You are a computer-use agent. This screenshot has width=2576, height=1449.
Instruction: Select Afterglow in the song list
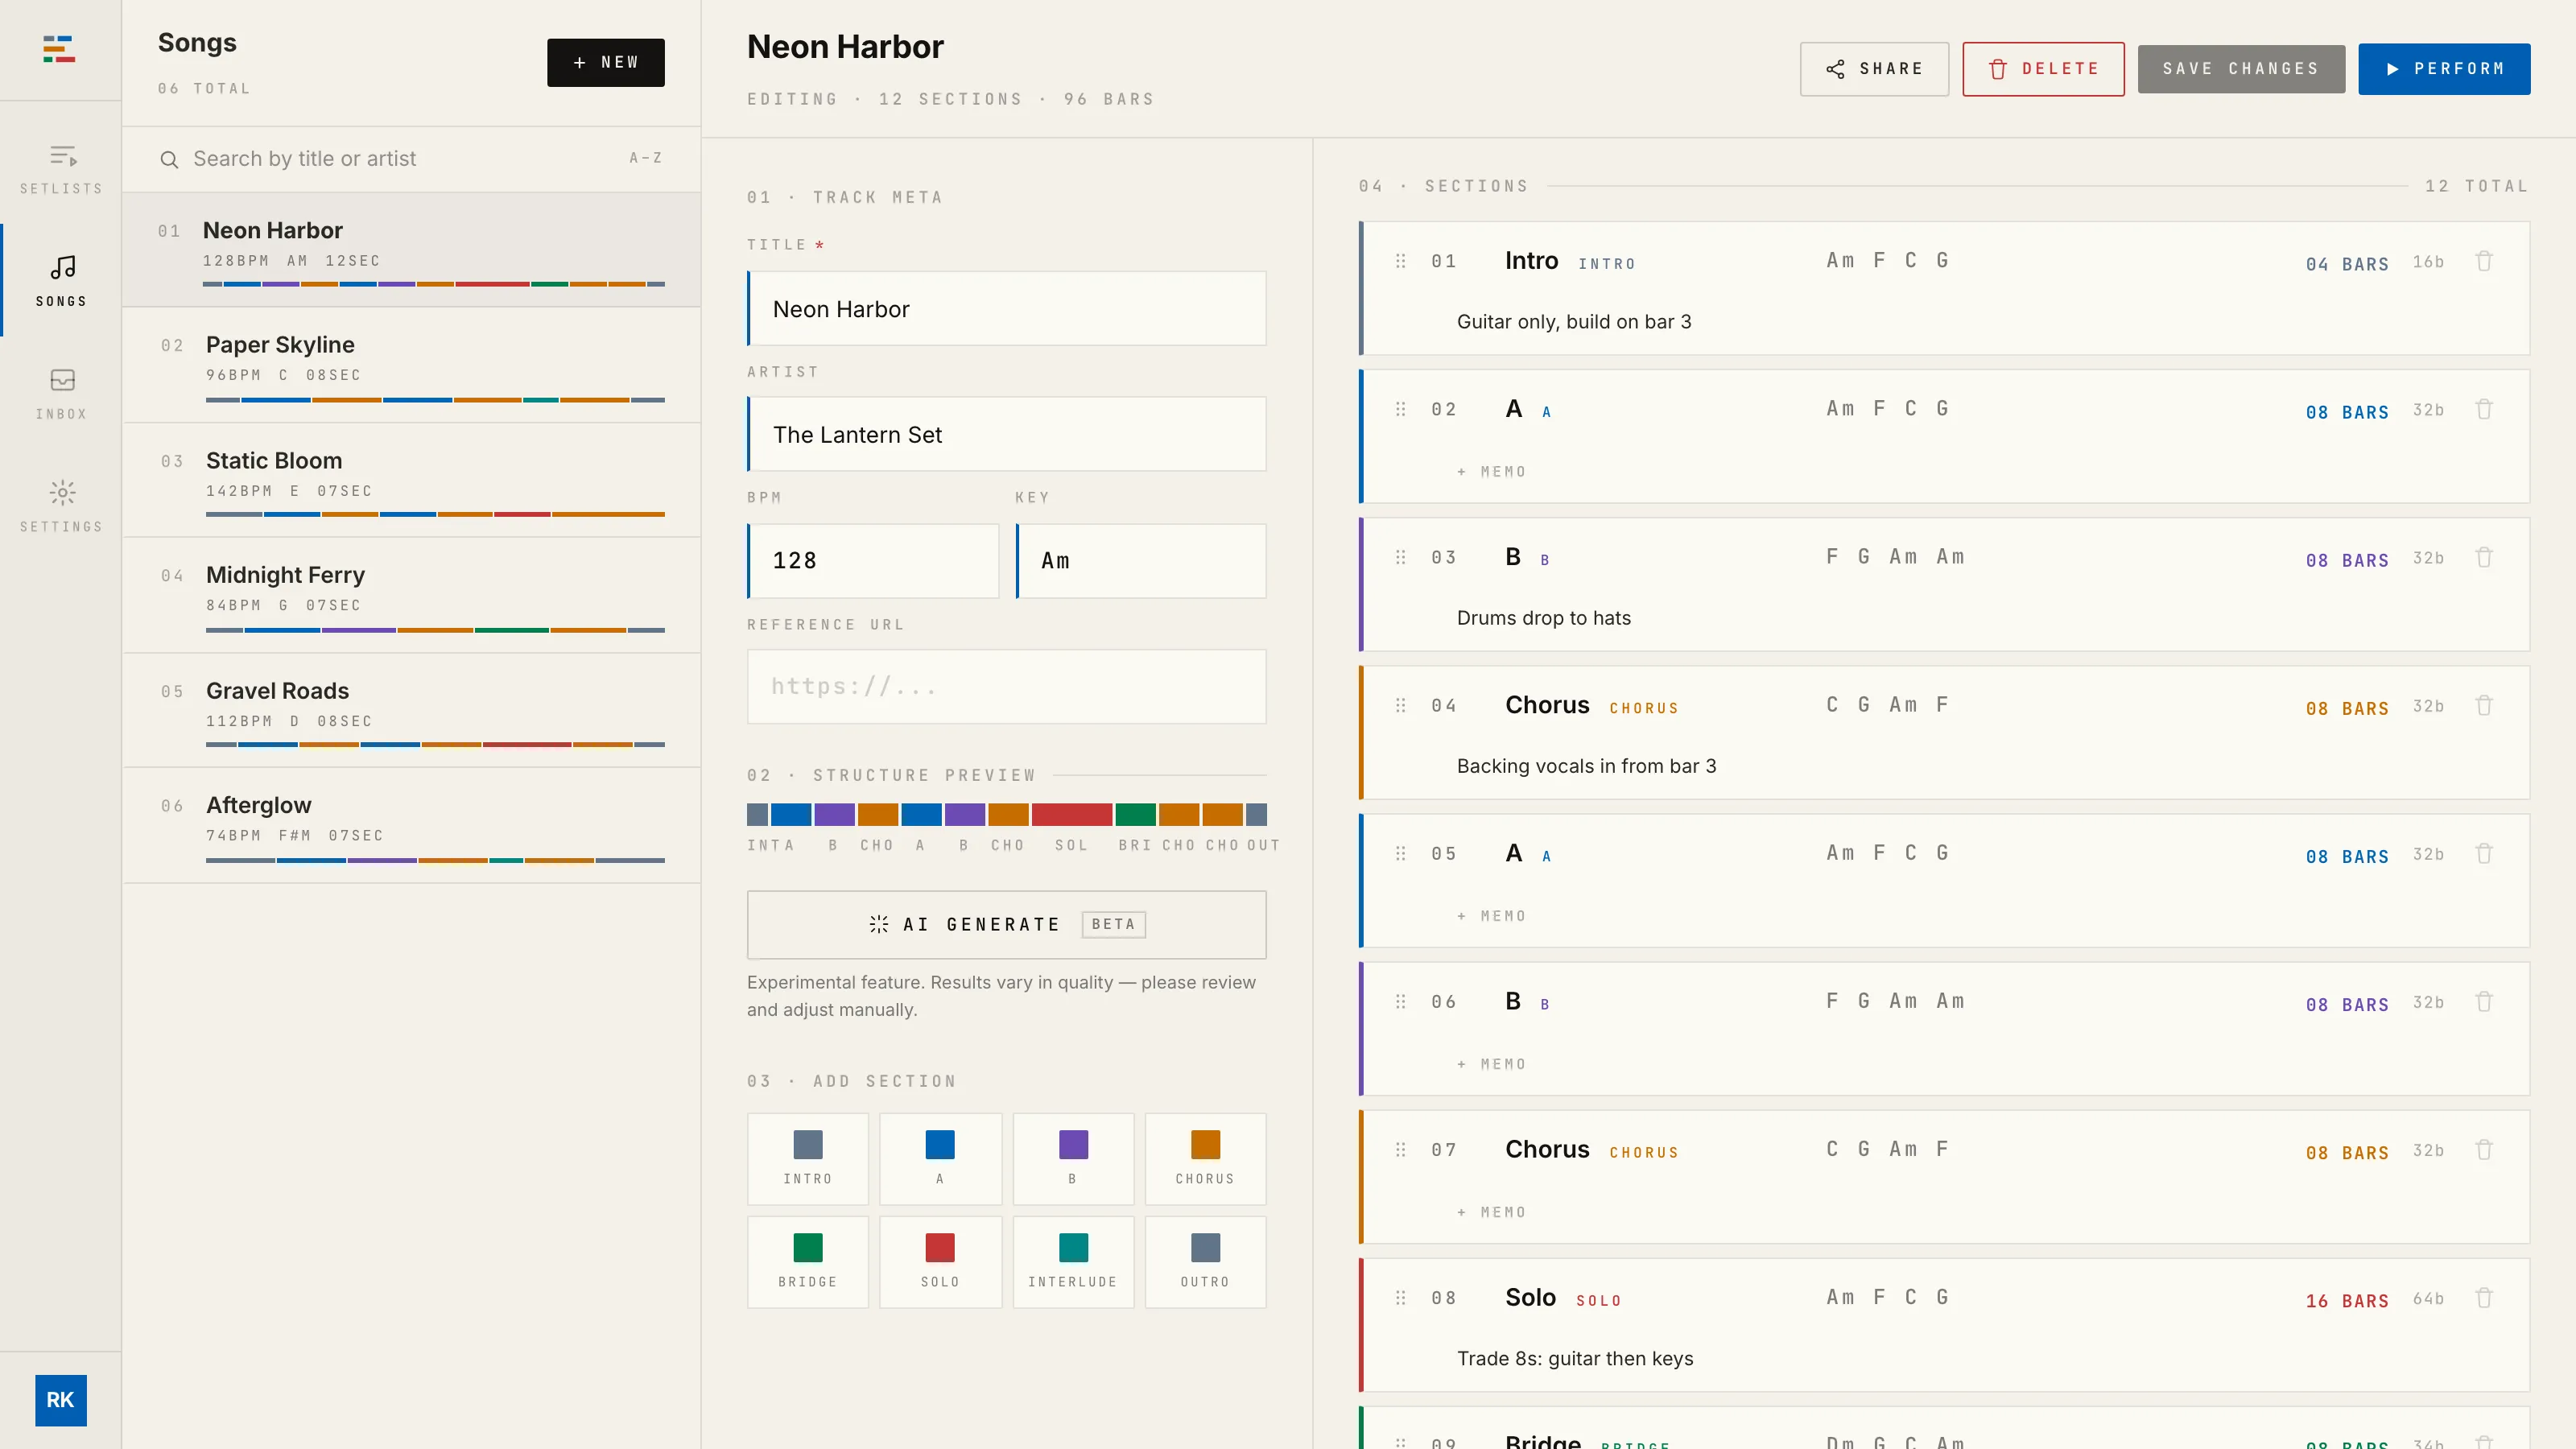[x=411, y=825]
